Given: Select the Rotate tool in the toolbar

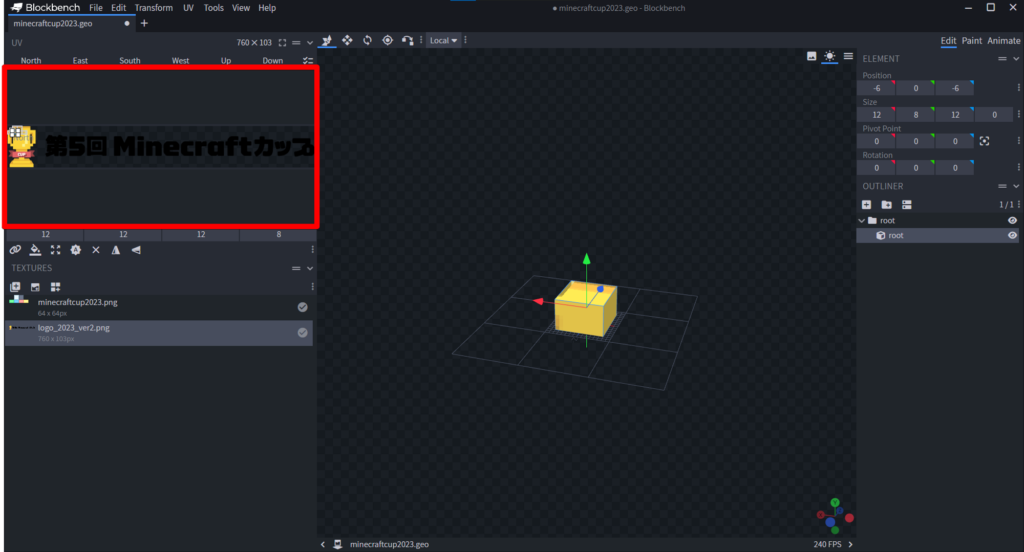Looking at the screenshot, I should tap(367, 40).
